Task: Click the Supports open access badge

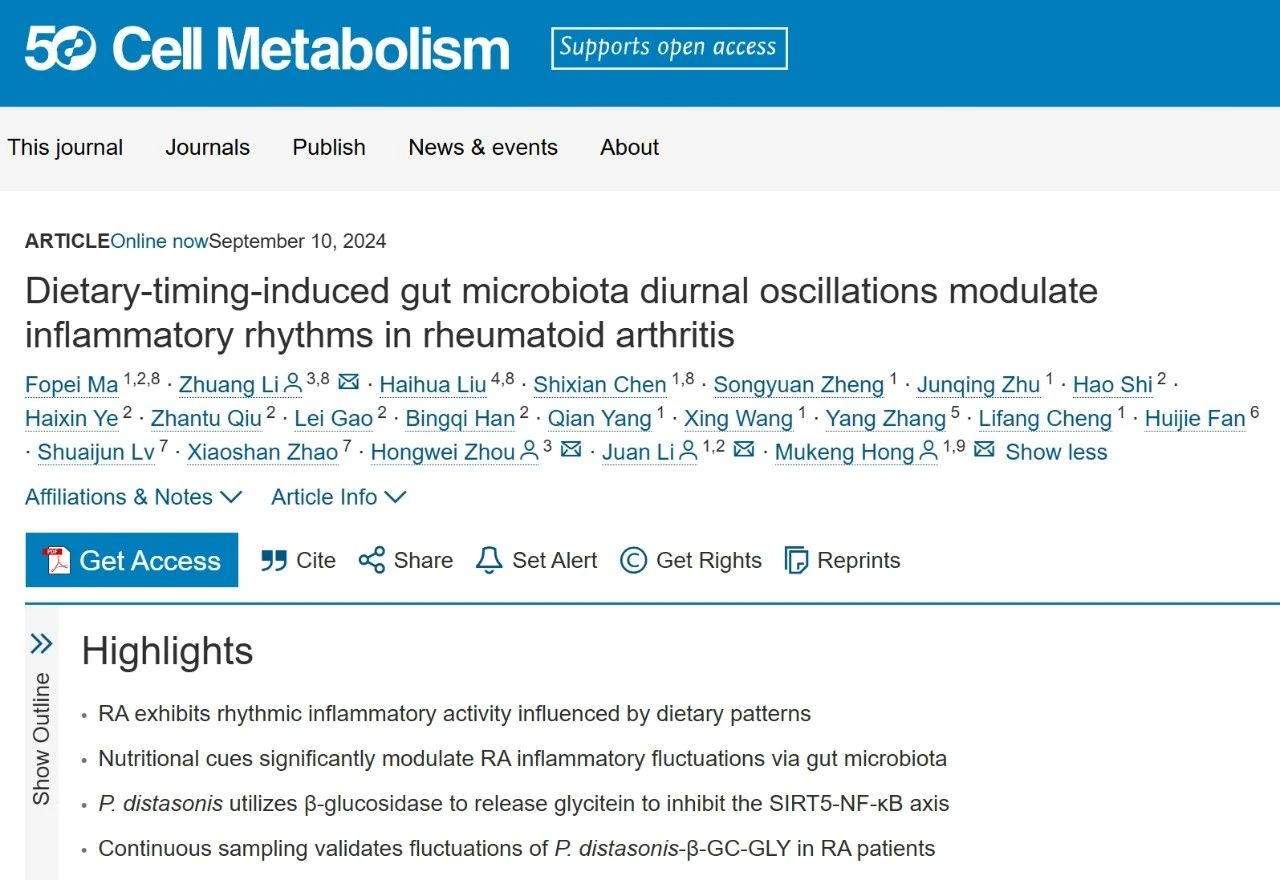Action: coord(669,48)
